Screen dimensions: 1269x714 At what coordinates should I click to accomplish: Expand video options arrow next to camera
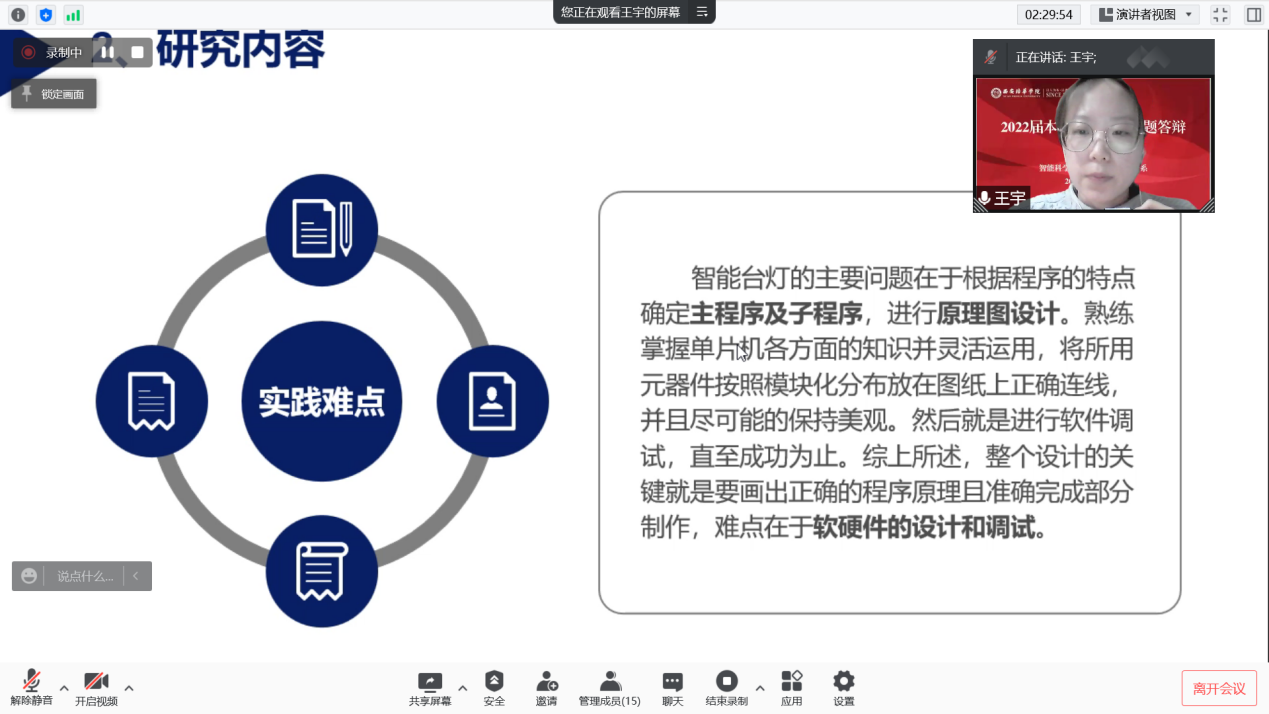click(x=129, y=688)
